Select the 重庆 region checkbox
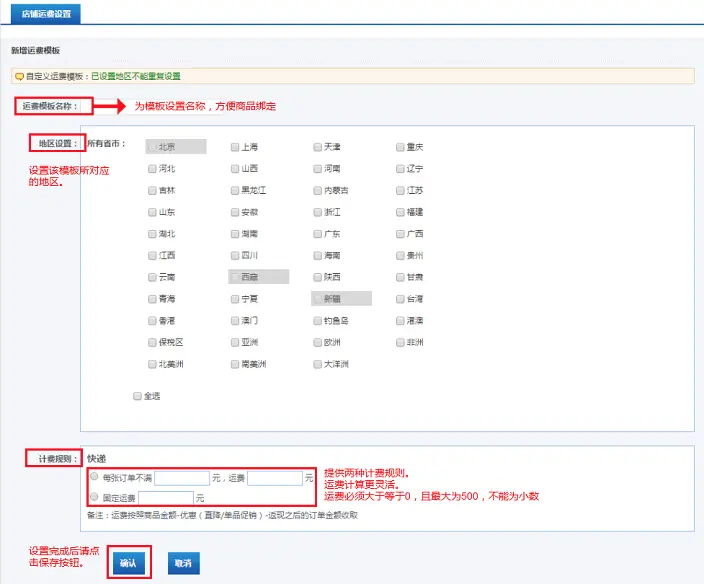 coord(400,147)
